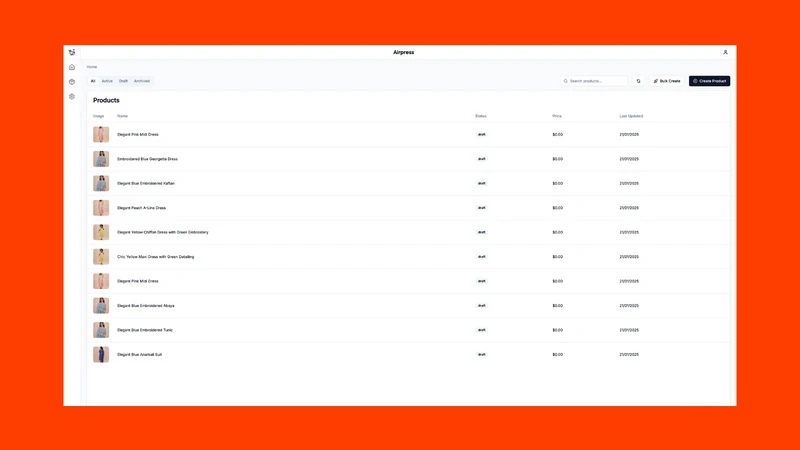
Task: Switch to the Active filter tab
Action: click(107, 81)
